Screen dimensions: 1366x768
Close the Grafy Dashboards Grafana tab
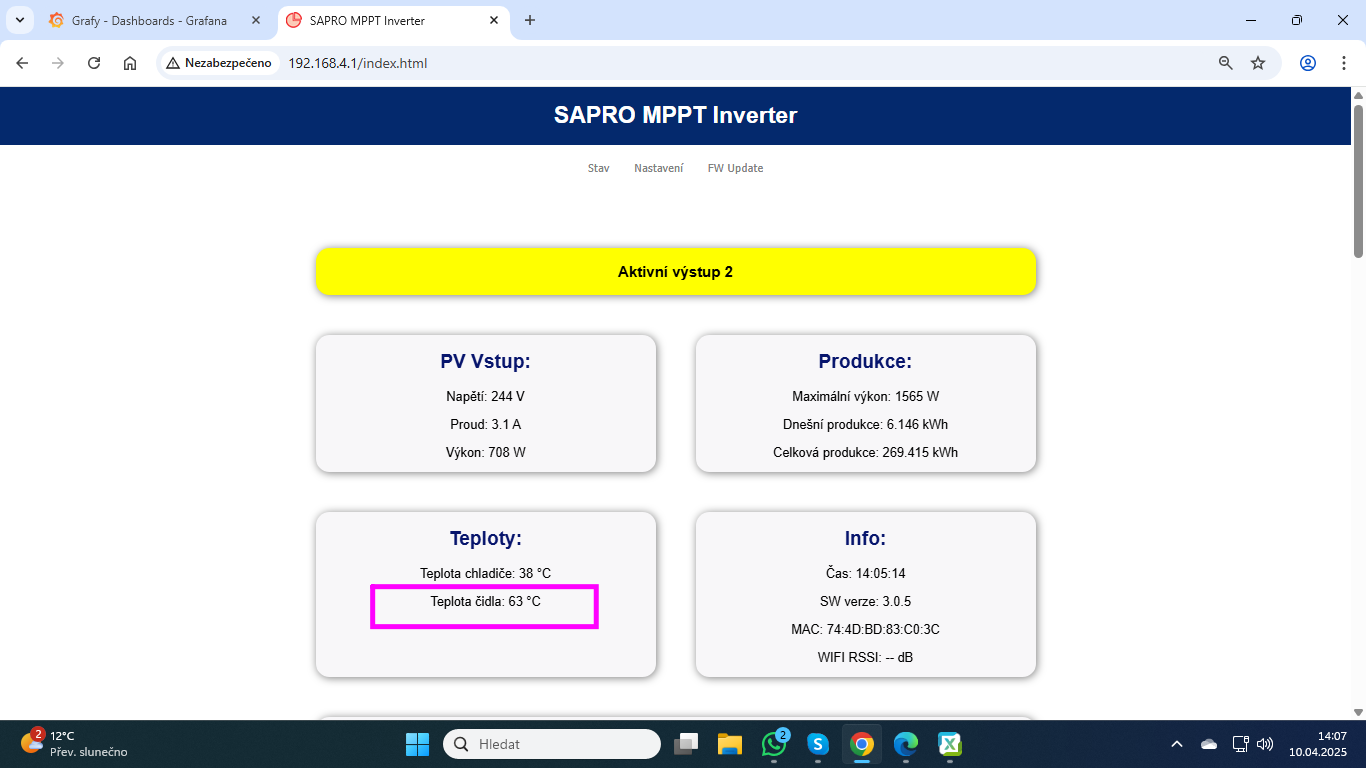pyautogui.click(x=256, y=20)
